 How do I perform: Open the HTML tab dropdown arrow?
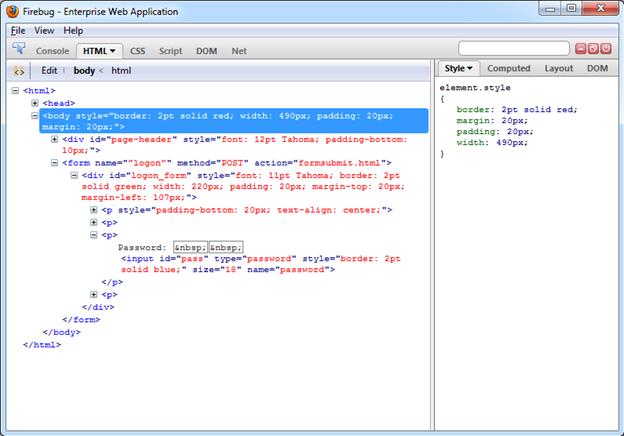[113, 50]
